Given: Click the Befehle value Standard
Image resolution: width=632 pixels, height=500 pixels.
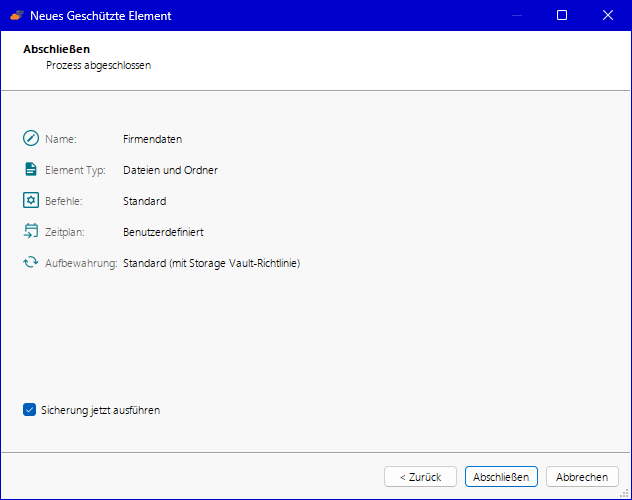Looking at the screenshot, I should coord(144,201).
